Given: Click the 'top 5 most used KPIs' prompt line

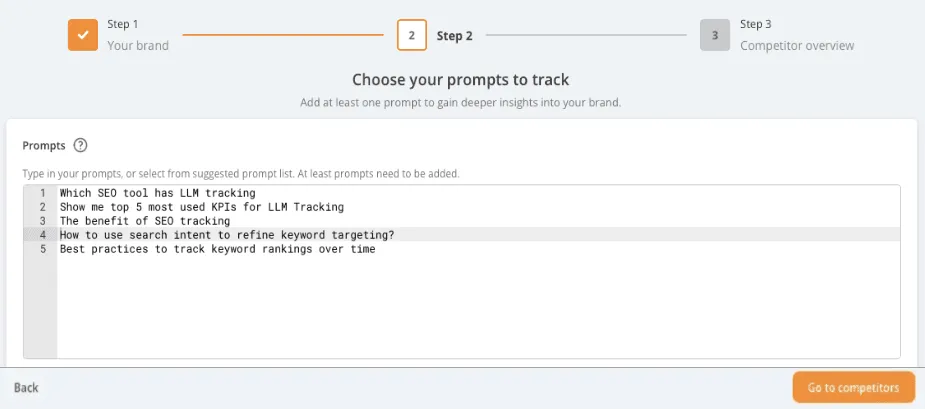Looking at the screenshot, I should pyautogui.click(x=201, y=207).
